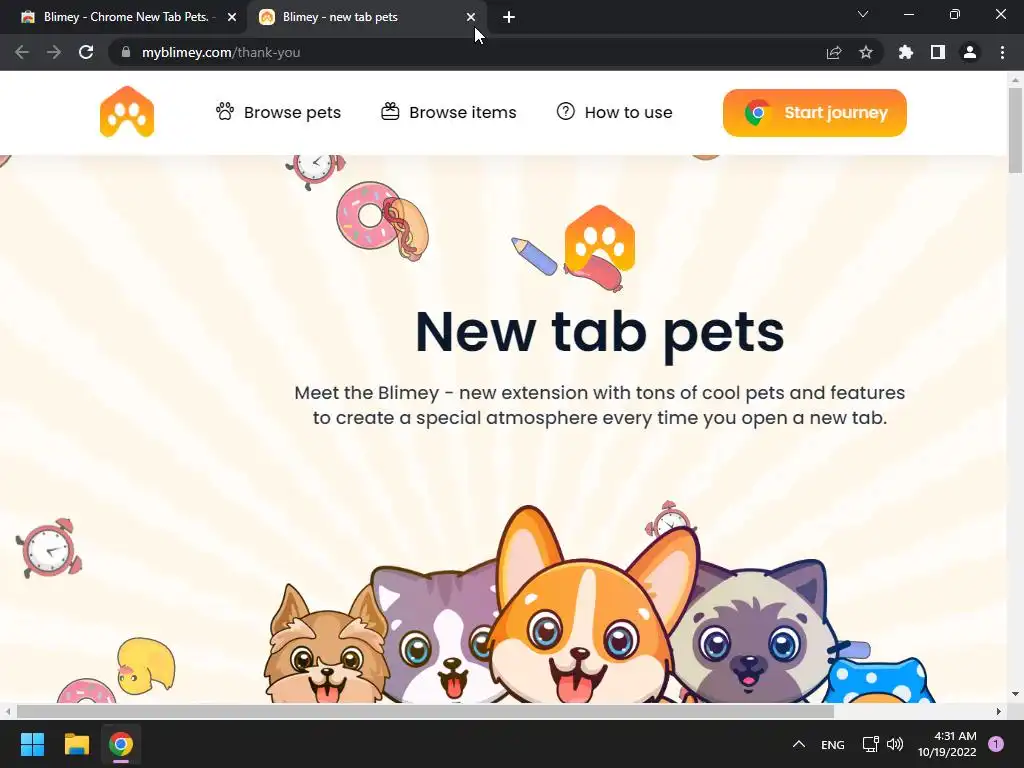The height and width of the screenshot is (768, 1024).
Task: Bookmark this tab with star icon
Action: click(866, 52)
